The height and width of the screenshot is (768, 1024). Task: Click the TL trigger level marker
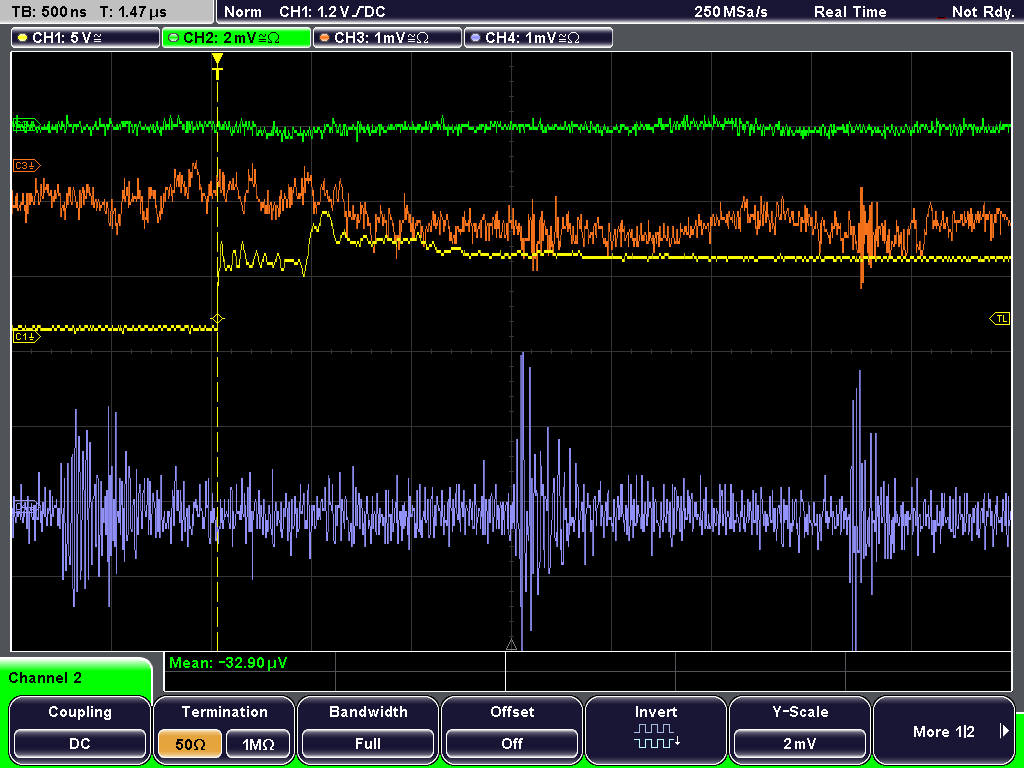(1000, 319)
